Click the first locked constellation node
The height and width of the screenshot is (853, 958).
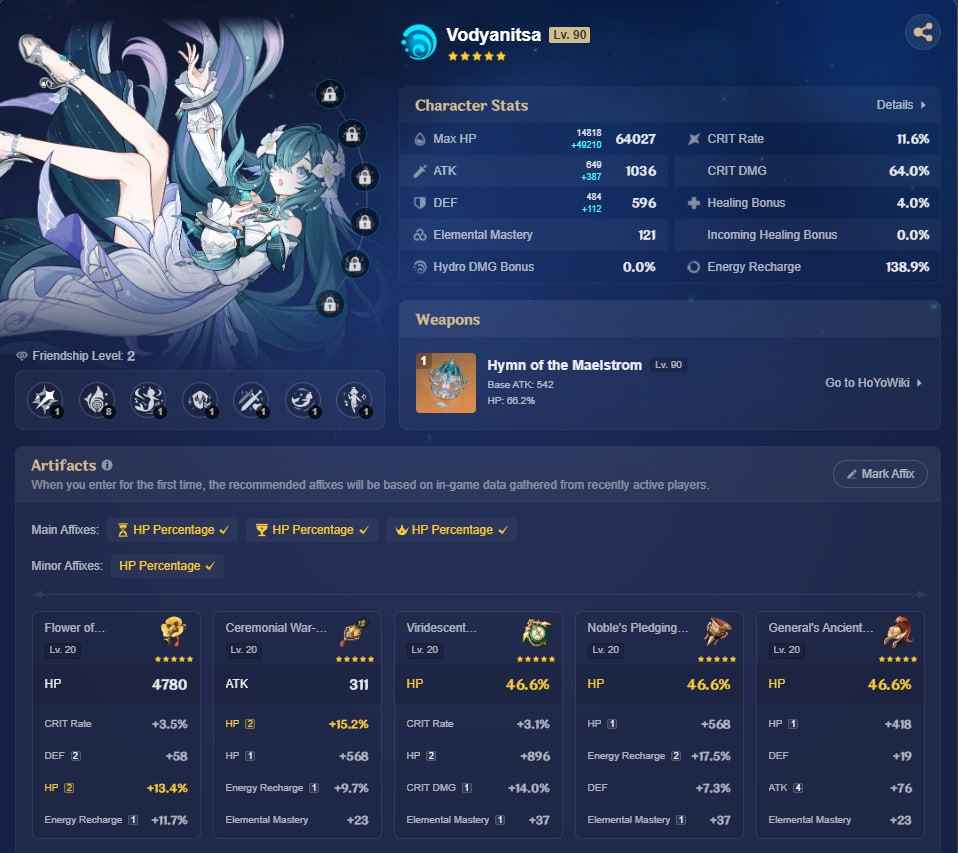point(329,94)
